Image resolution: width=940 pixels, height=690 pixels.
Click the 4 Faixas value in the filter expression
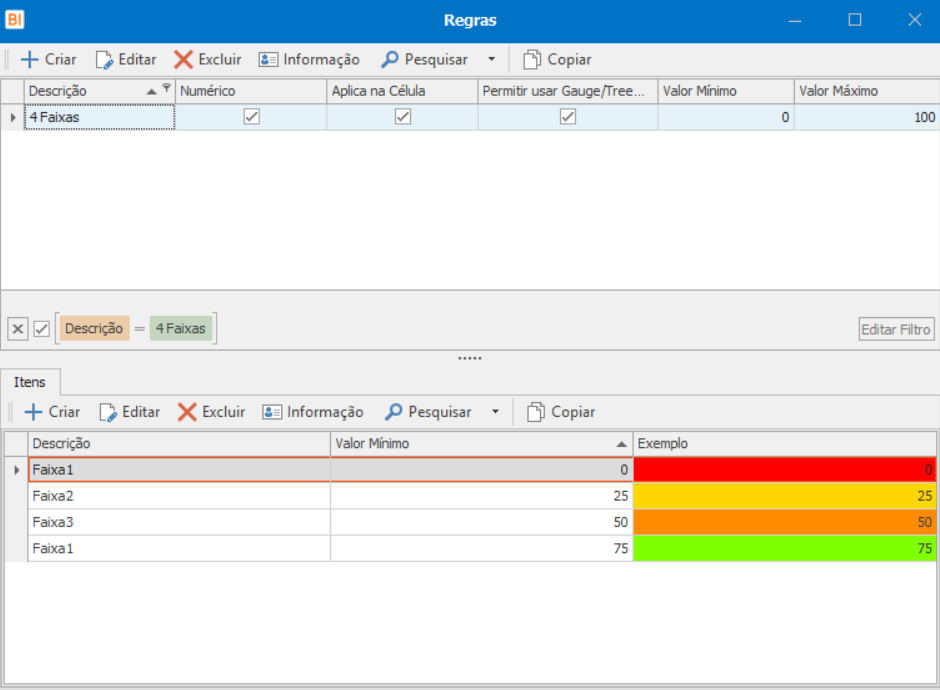pos(181,329)
